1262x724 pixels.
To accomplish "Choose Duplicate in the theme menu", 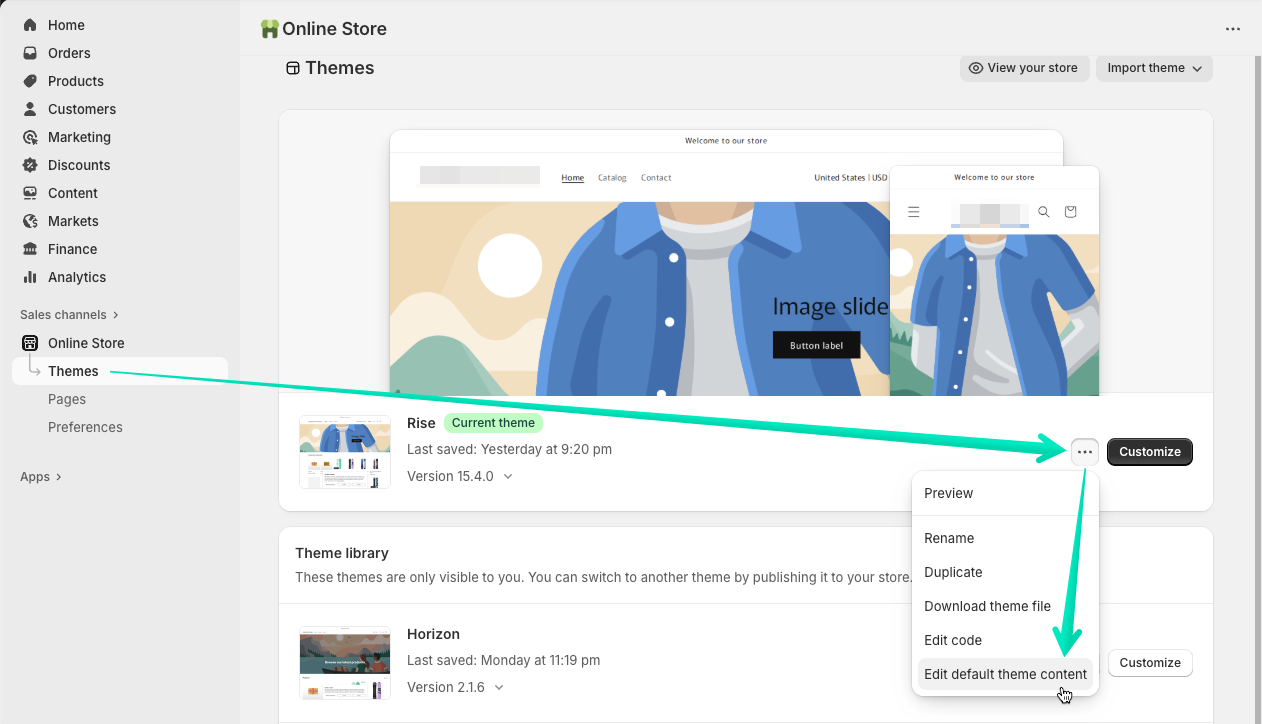I will click(1005, 572).
